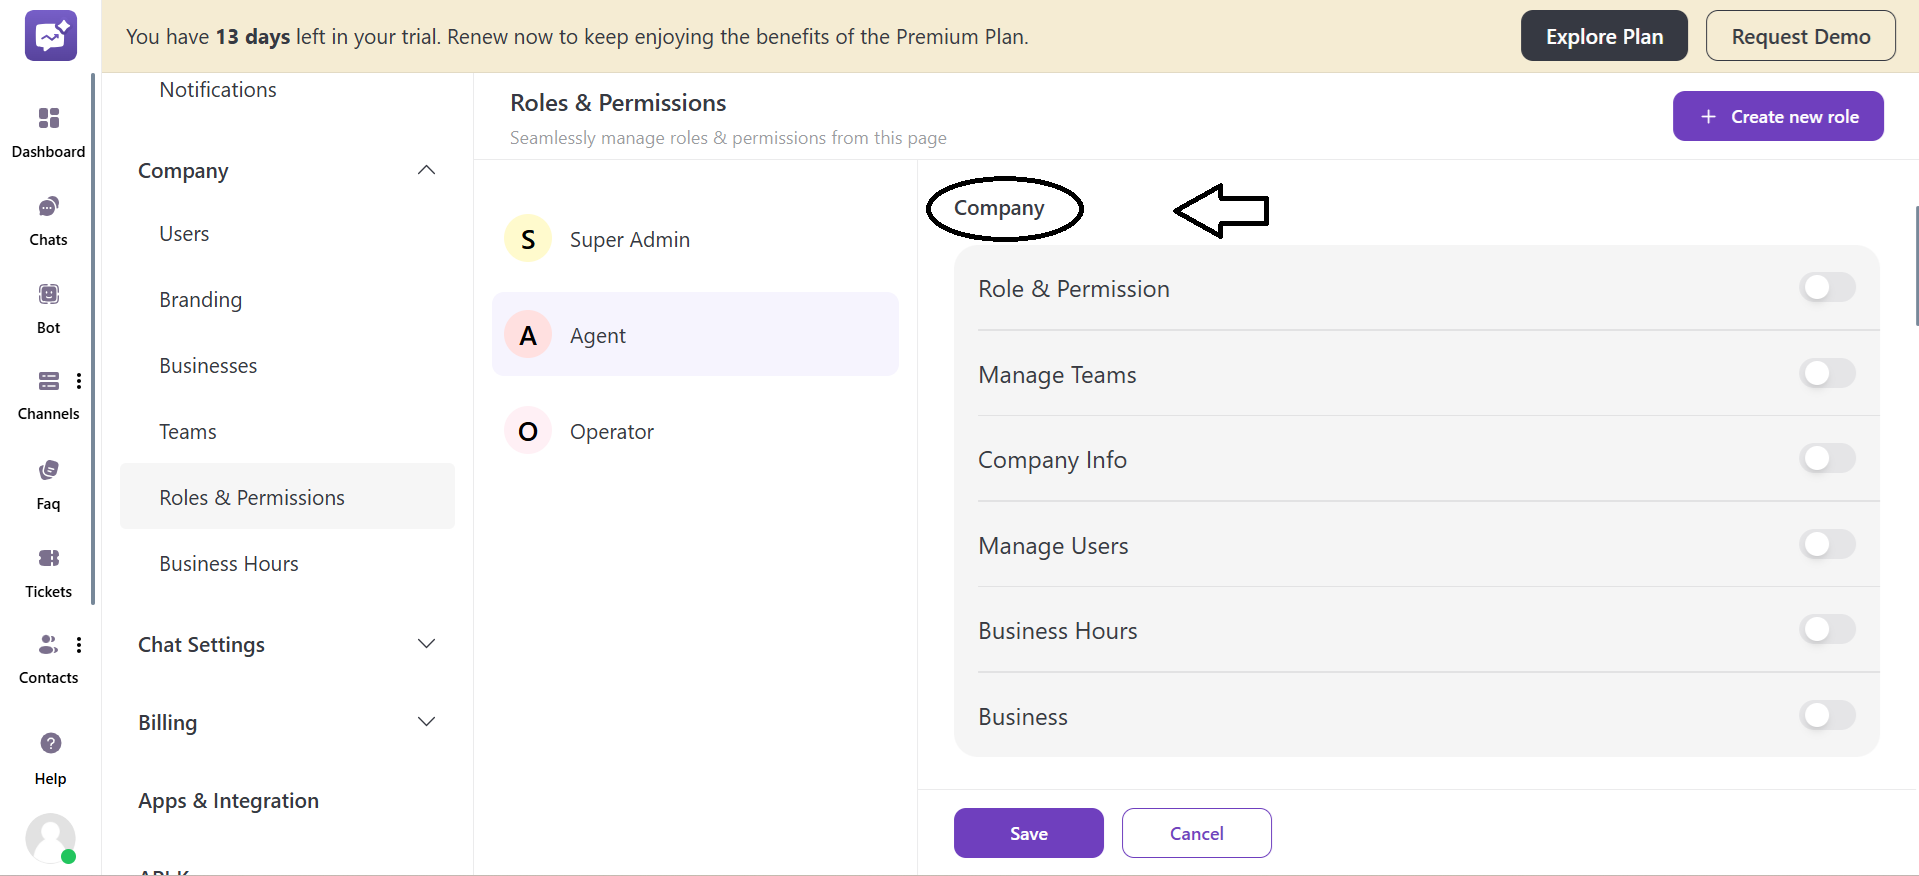Switch to the Super Admin role
Image resolution: width=1919 pixels, height=876 pixels.
pos(630,239)
